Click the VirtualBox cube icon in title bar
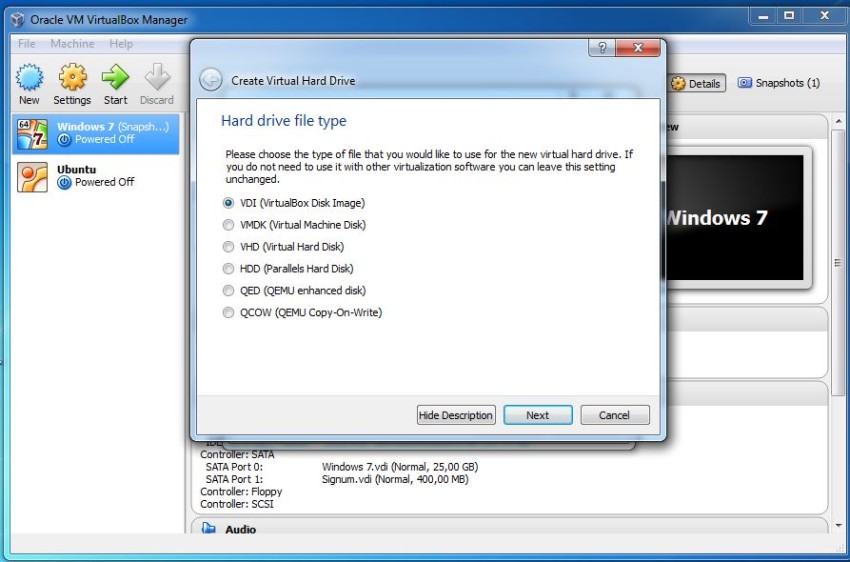The image size is (850, 562). pyautogui.click(x=18, y=20)
